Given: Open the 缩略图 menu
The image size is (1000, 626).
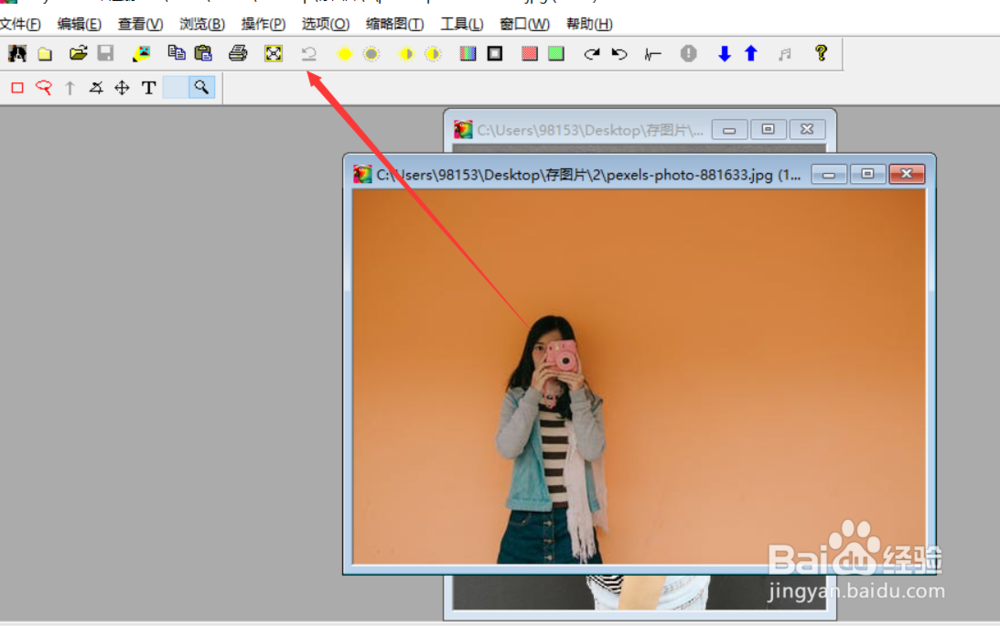Looking at the screenshot, I should [x=394, y=23].
